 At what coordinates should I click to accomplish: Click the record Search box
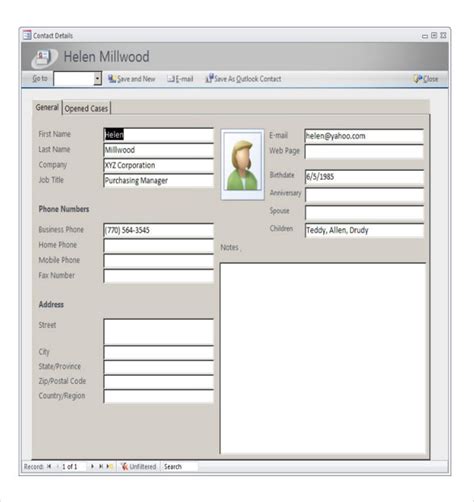click(179, 467)
